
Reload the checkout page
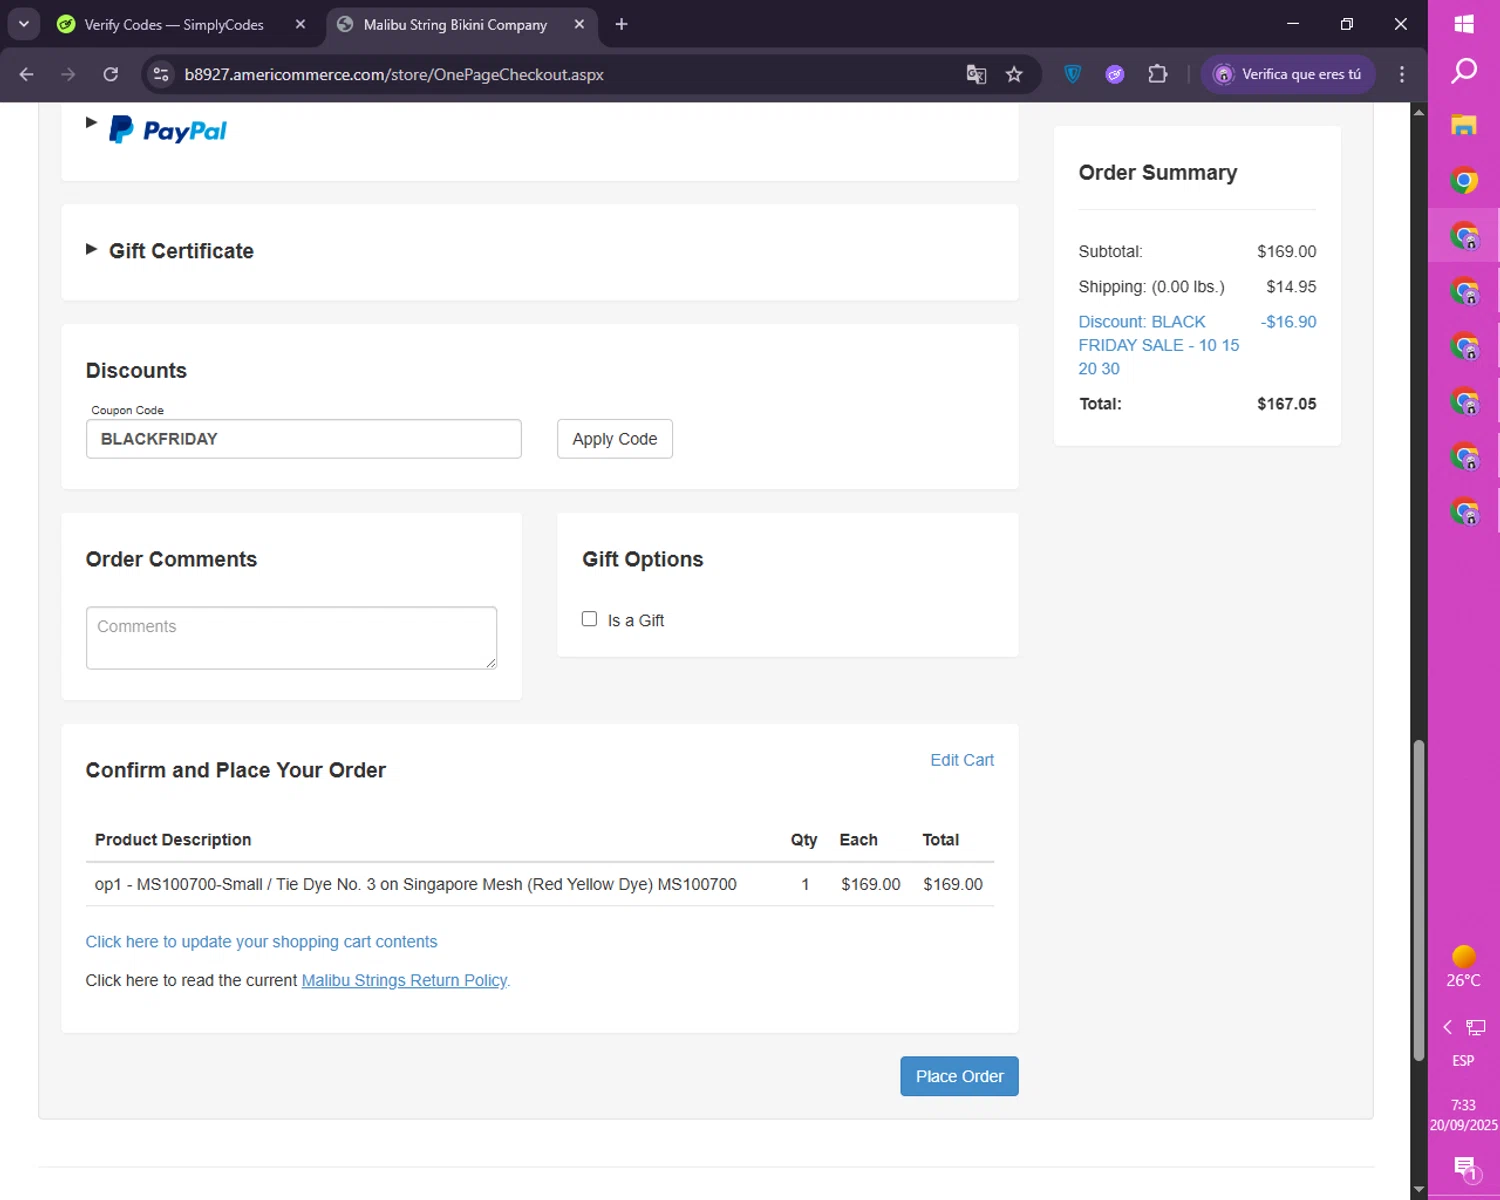tap(110, 74)
